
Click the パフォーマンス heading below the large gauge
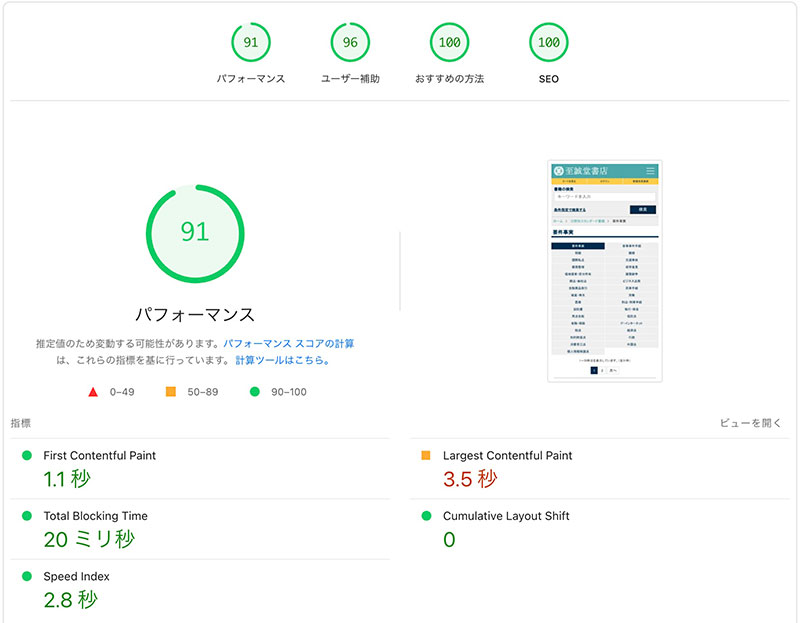195,314
